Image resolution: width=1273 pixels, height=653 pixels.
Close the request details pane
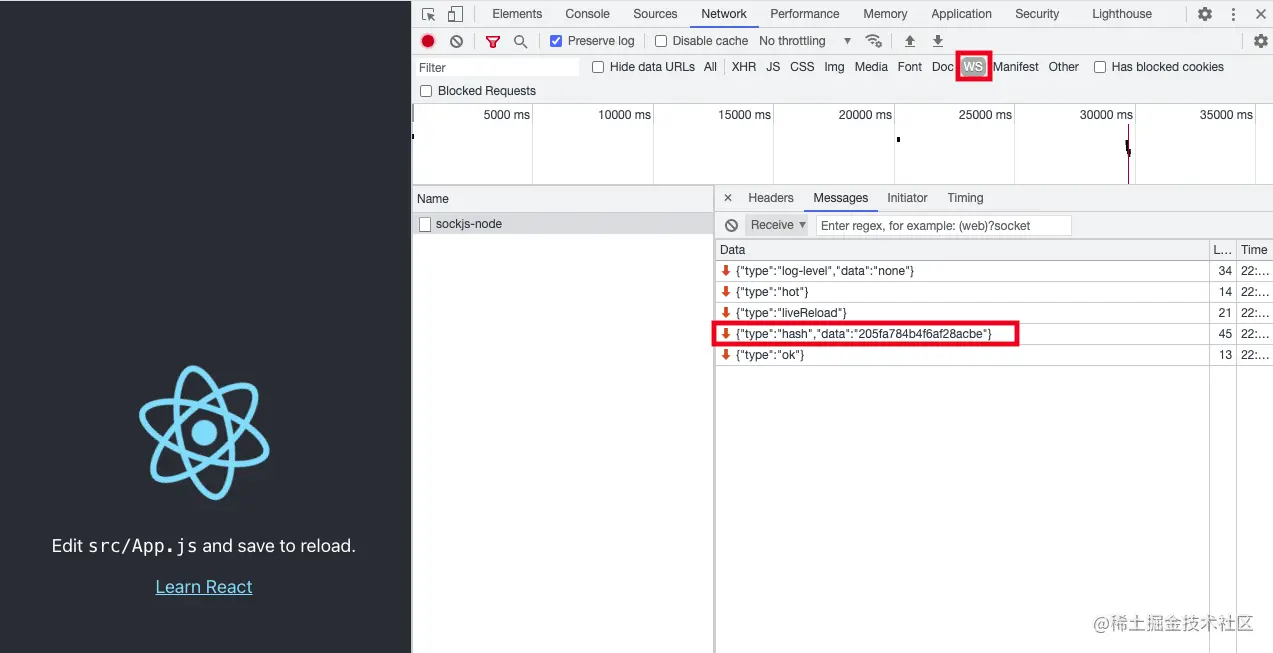[728, 198]
